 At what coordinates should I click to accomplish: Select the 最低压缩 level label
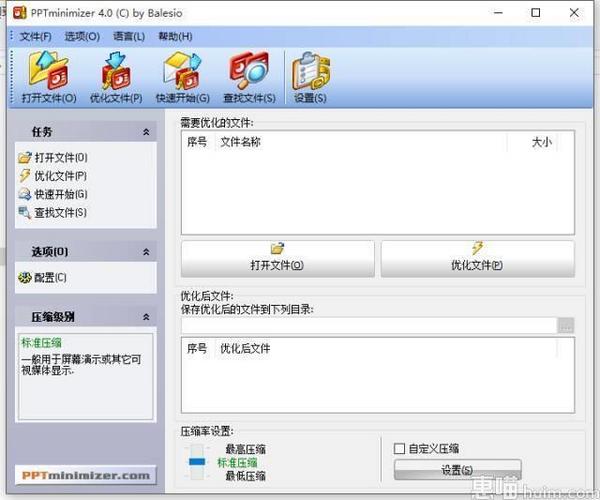(x=246, y=476)
